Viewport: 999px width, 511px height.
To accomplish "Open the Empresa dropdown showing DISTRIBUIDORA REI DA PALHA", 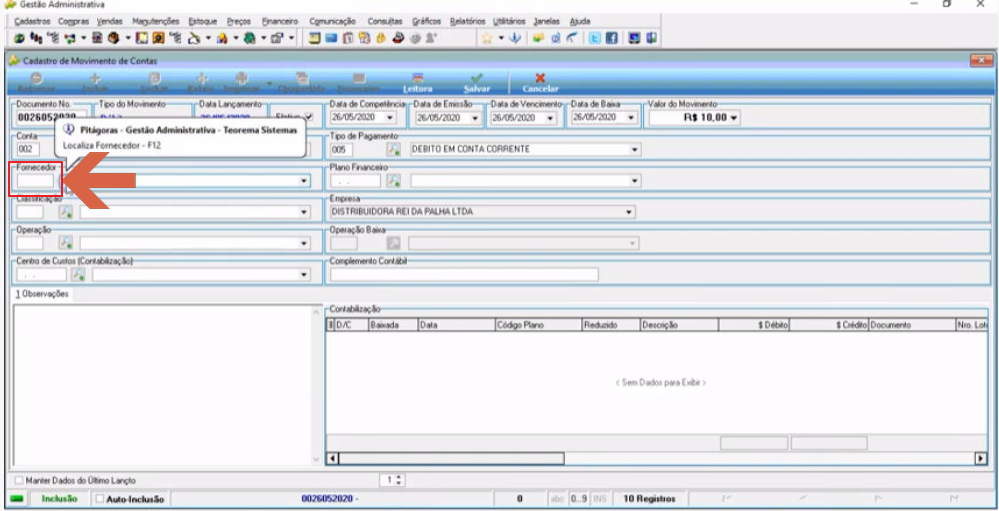I will click(x=629, y=212).
